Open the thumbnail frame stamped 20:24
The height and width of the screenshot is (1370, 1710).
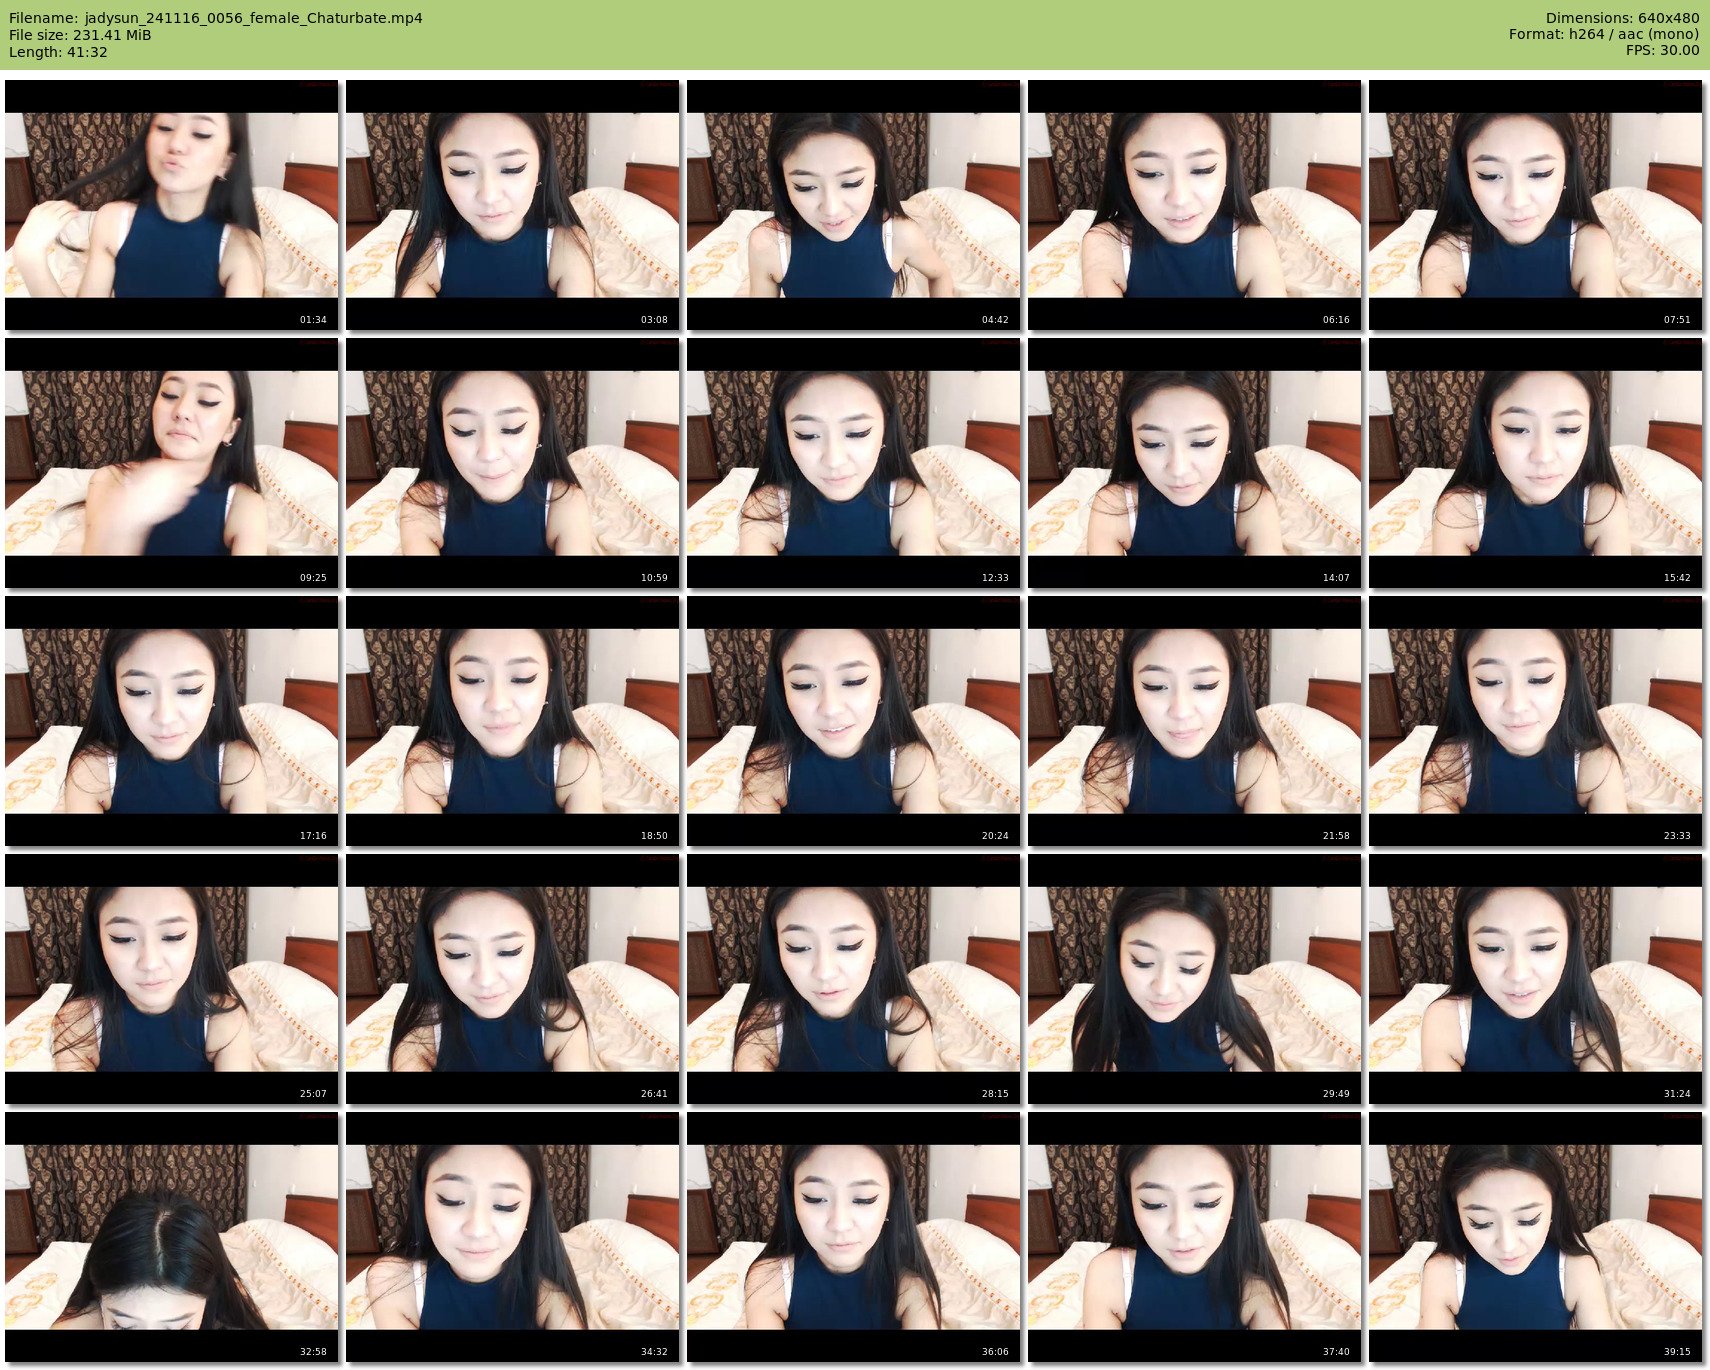[854, 721]
